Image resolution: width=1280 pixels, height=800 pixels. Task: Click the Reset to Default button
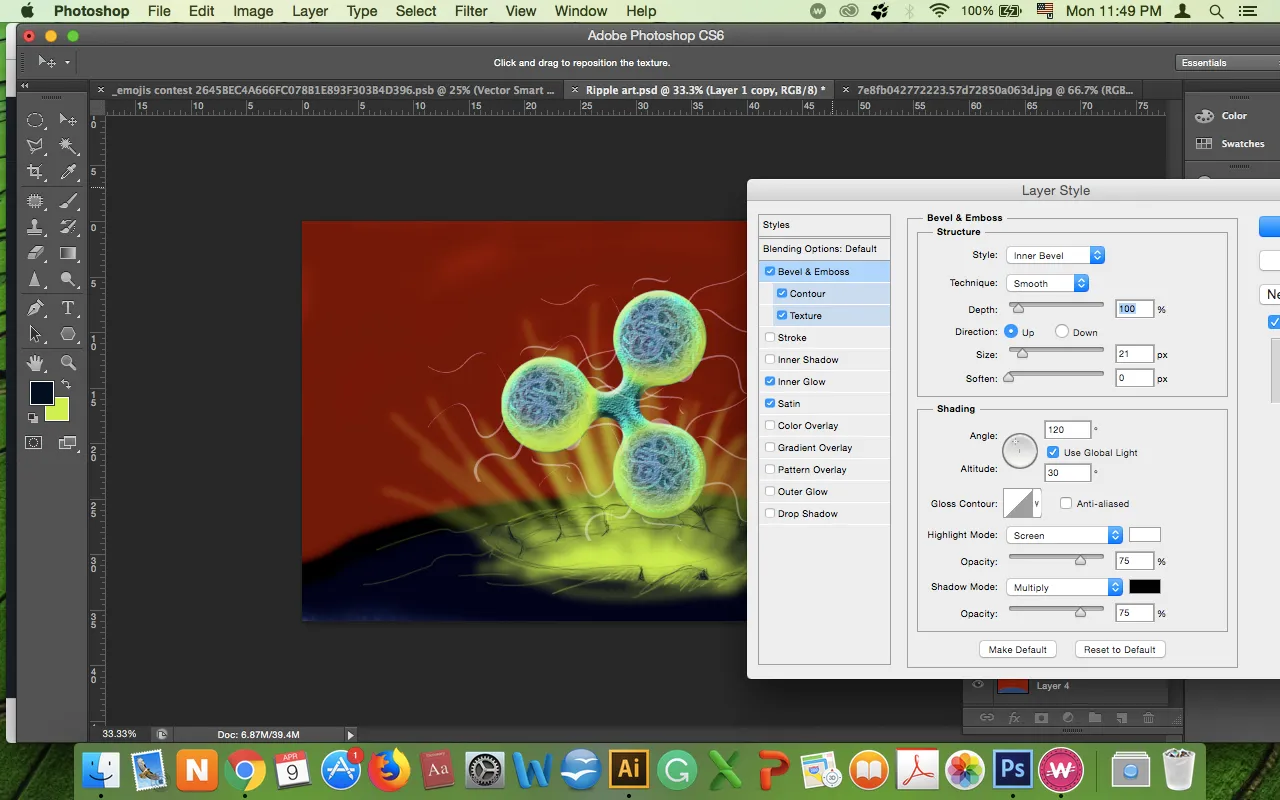click(1119, 649)
